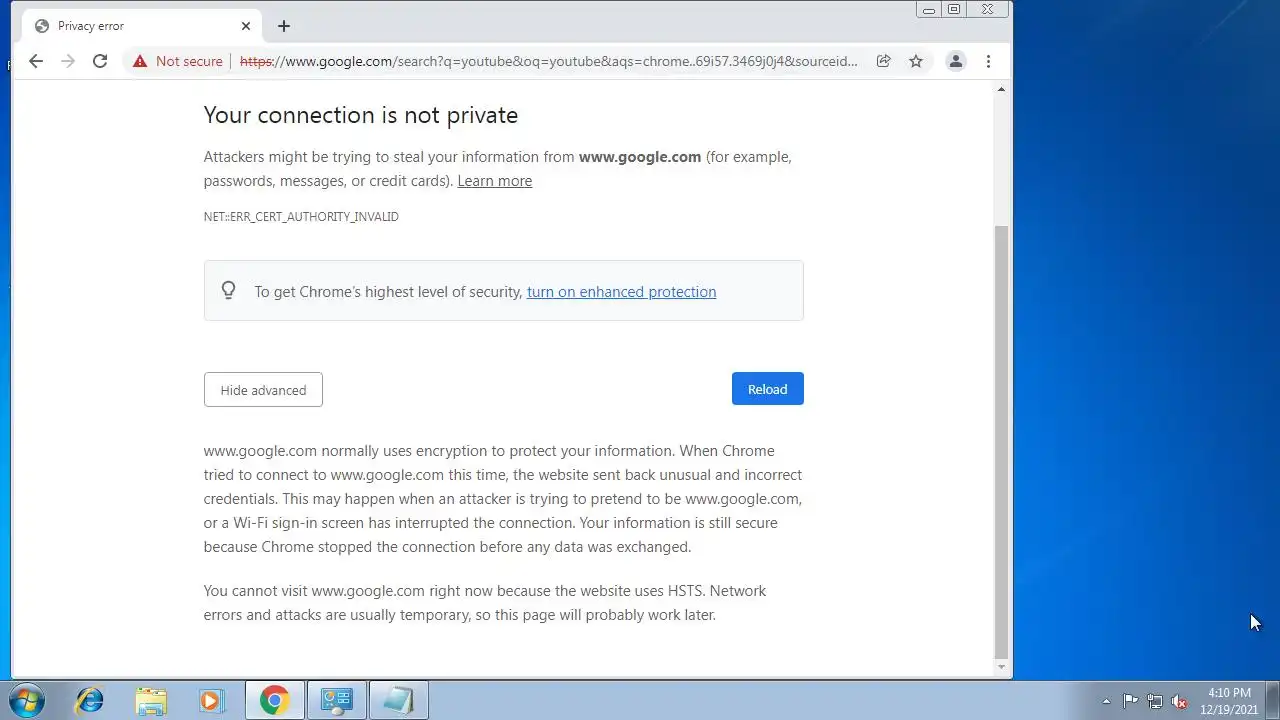This screenshot has height=720, width=1280.
Task: Click the Your connection is not private heading
Action: pos(361,115)
